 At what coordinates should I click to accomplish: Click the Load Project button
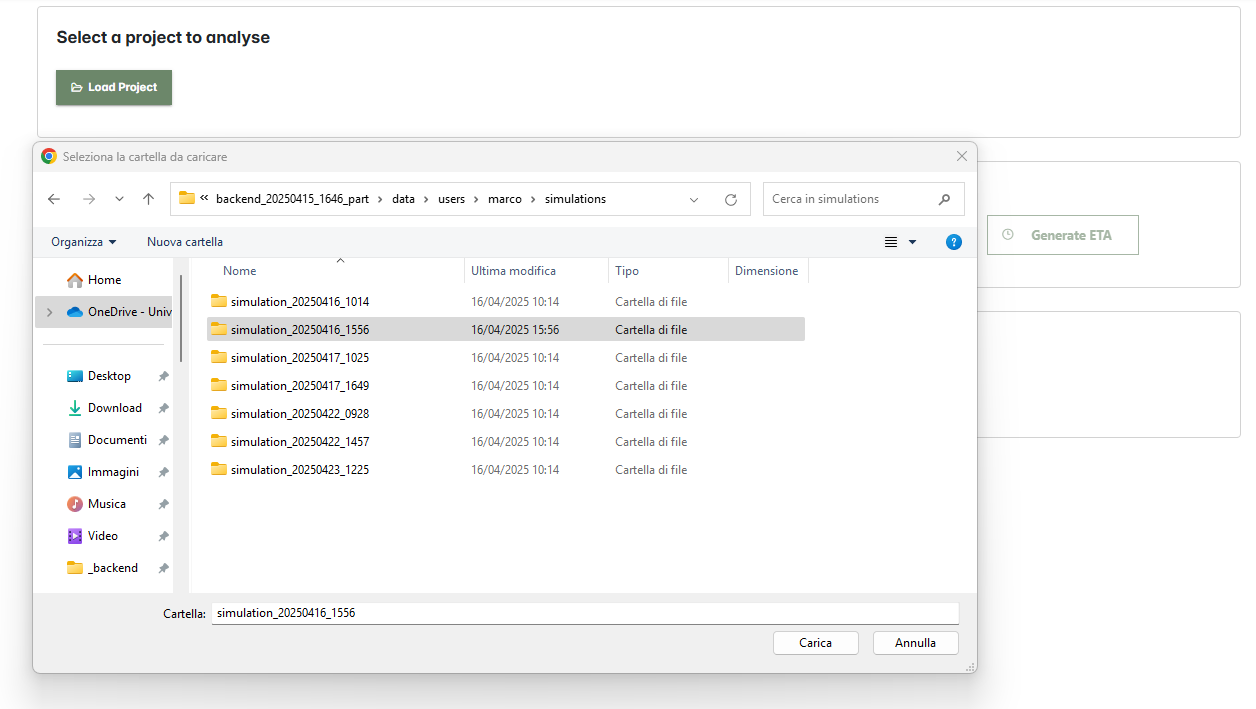[114, 87]
